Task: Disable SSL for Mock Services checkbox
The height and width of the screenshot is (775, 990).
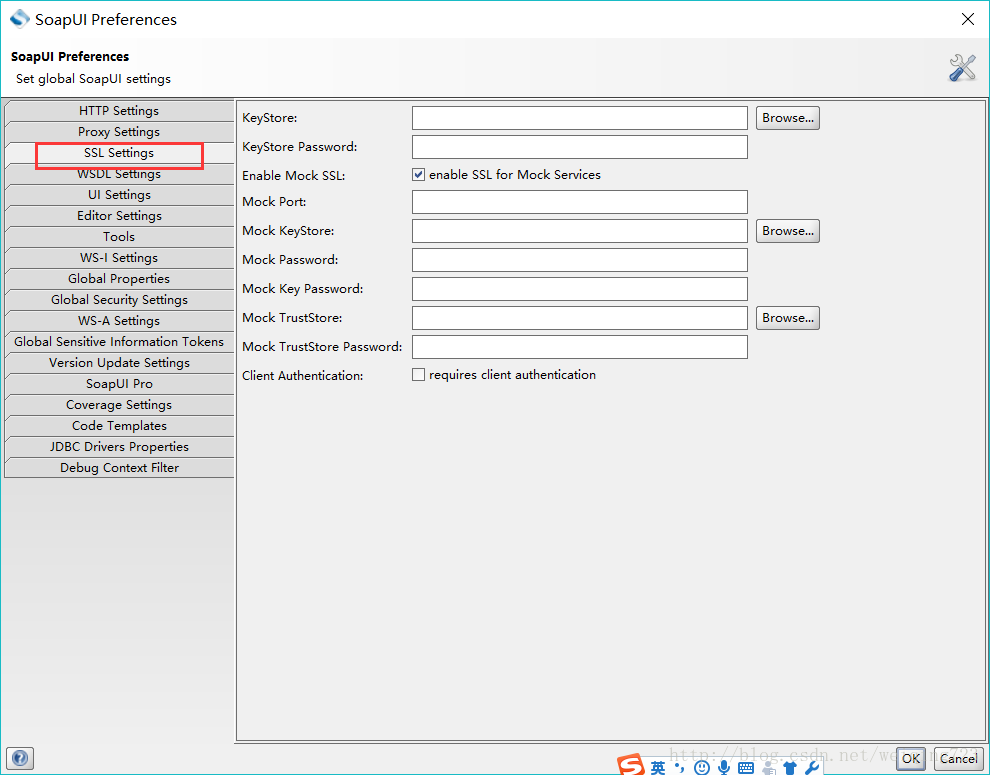Action: [418, 174]
